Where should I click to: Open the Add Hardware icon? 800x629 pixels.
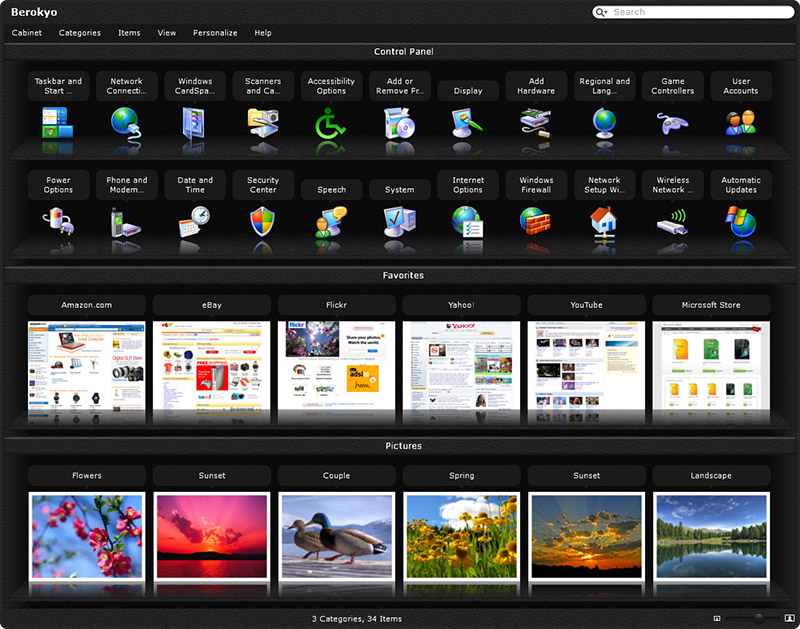pyautogui.click(x=535, y=123)
